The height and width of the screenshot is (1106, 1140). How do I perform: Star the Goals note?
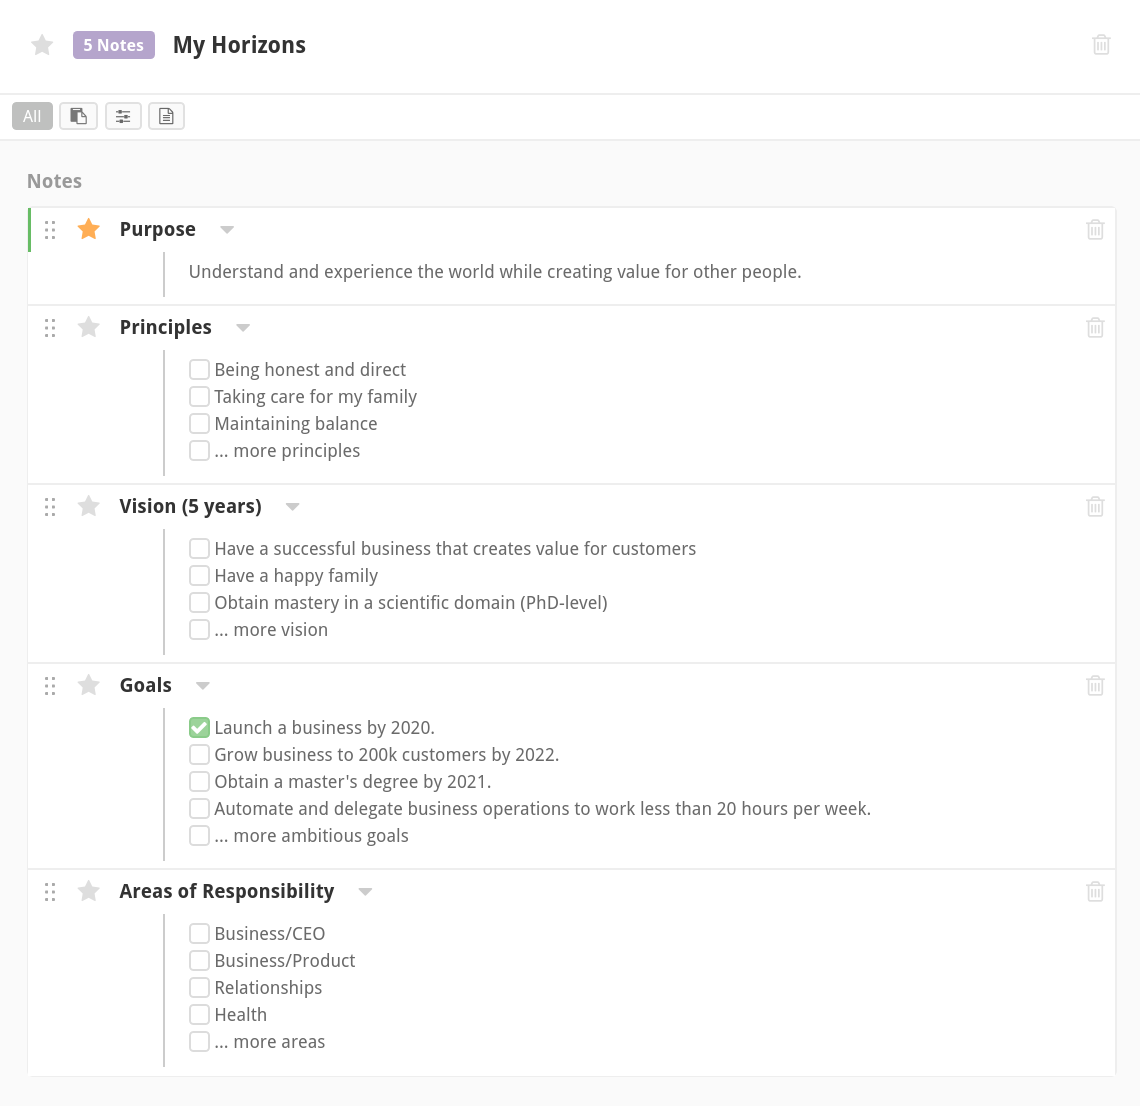coord(89,685)
